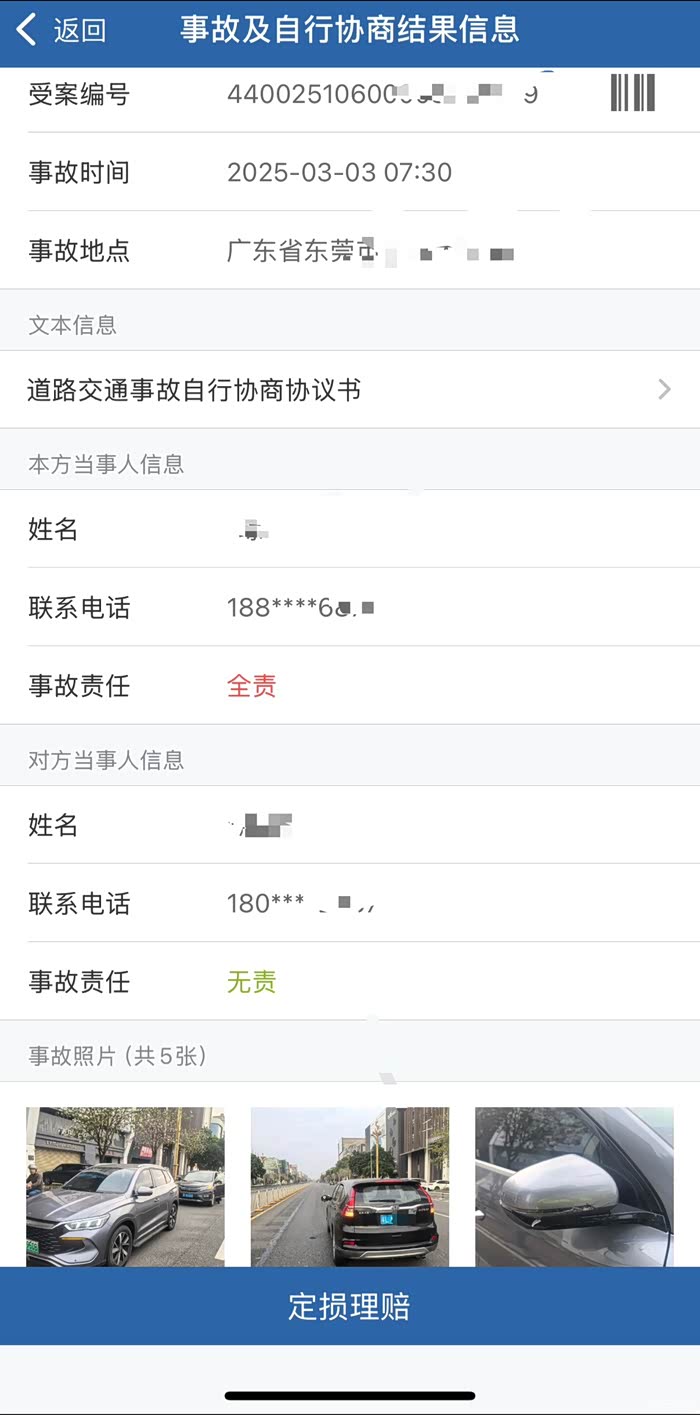
Task: Tap the 事故地点 location value
Action: pyautogui.click(x=370, y=251)
